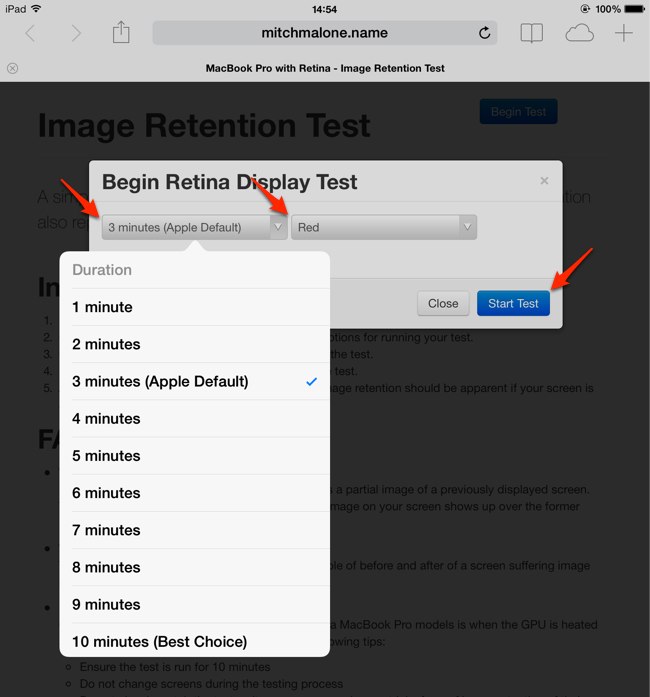Image resolution: width=650 pixels, height=697 pixels.
Task: Choose 10 minutes (Best Choice) option
Action: (x=195, y=641)
